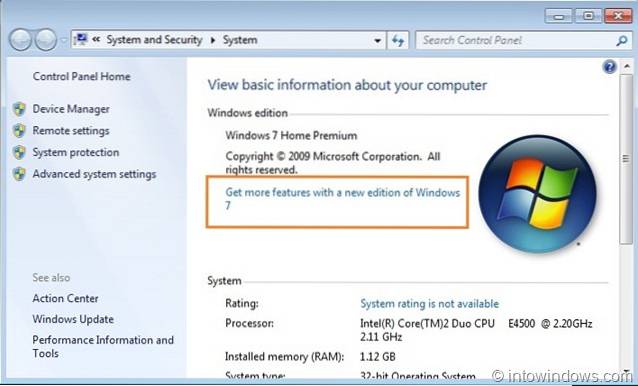The image size is (638, 386).
Task: Click the shield icon beside Device Manager
Action: [x=19, y=109]
